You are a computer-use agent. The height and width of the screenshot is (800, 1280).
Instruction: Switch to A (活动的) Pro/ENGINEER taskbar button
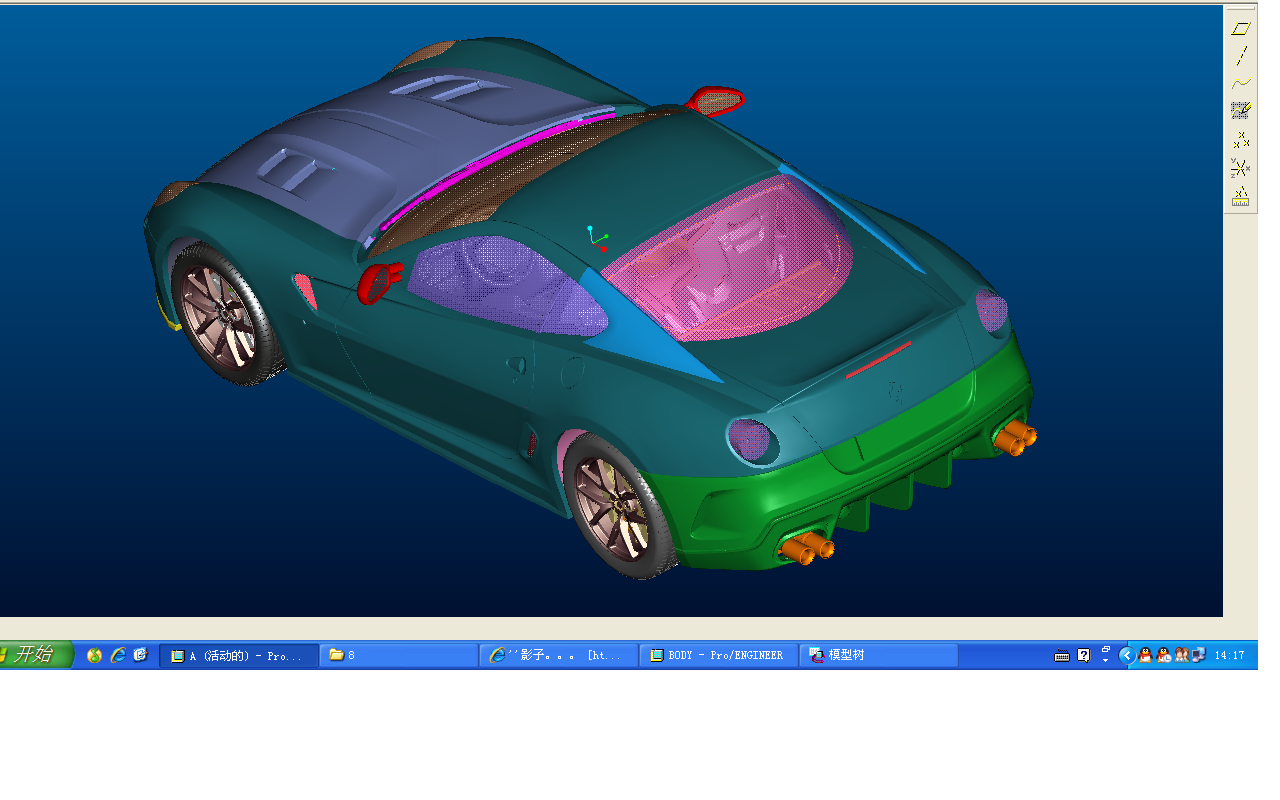pos(238,656)
